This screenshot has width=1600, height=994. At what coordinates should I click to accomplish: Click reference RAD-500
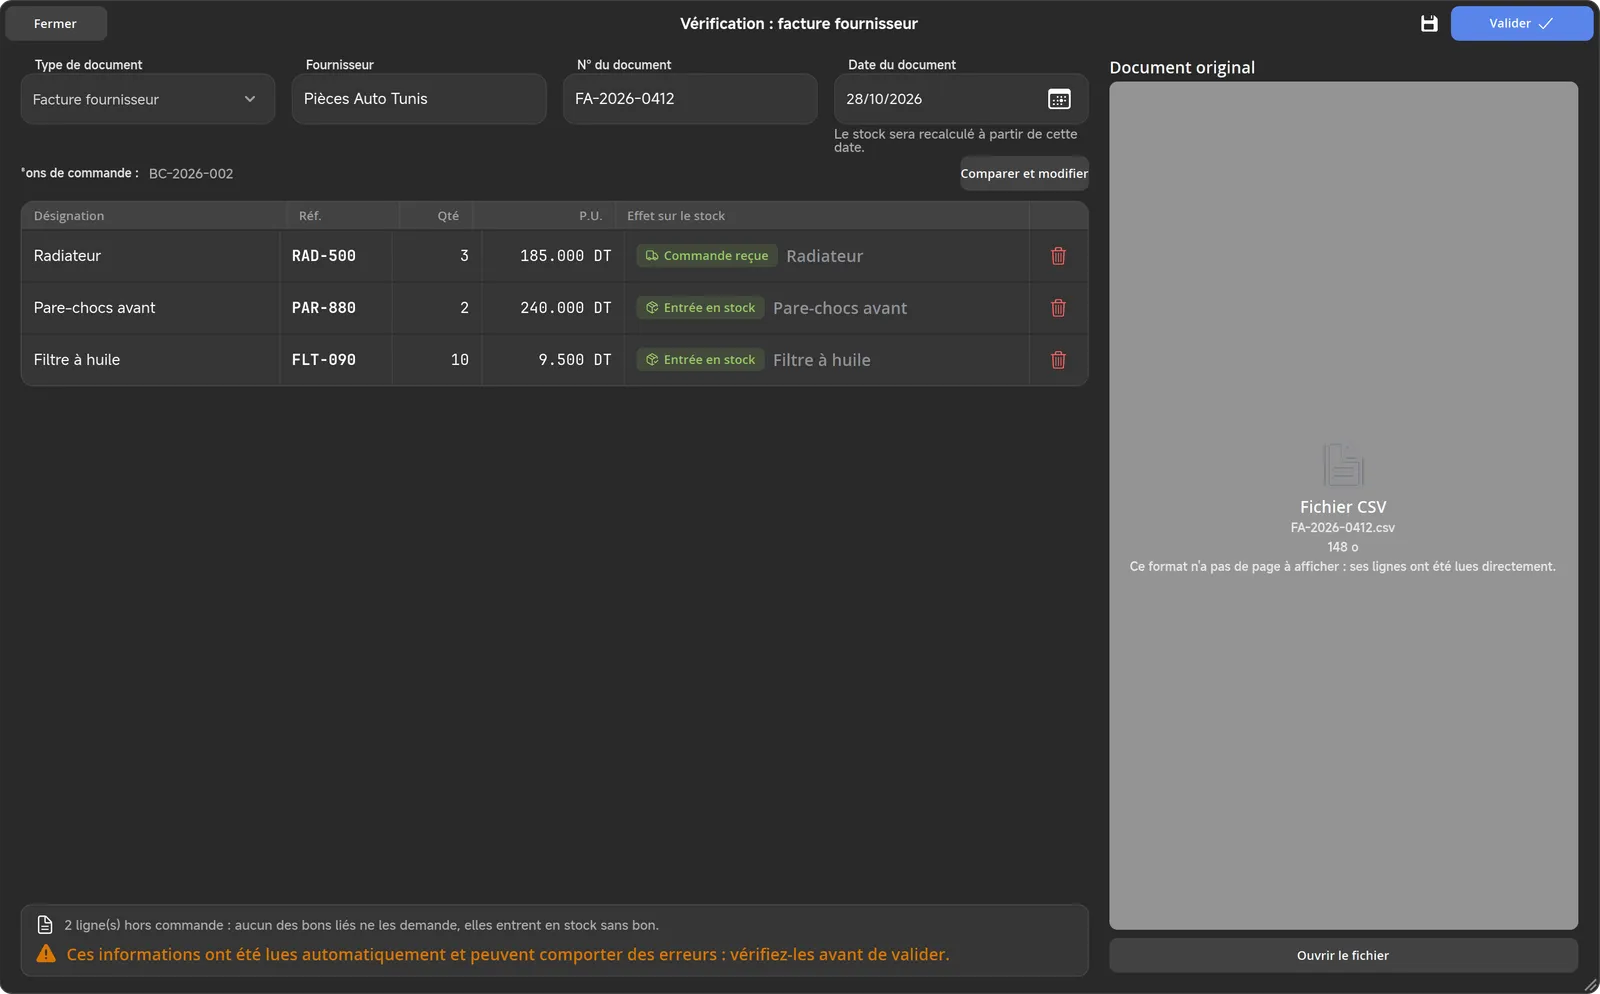coord(324,256)
